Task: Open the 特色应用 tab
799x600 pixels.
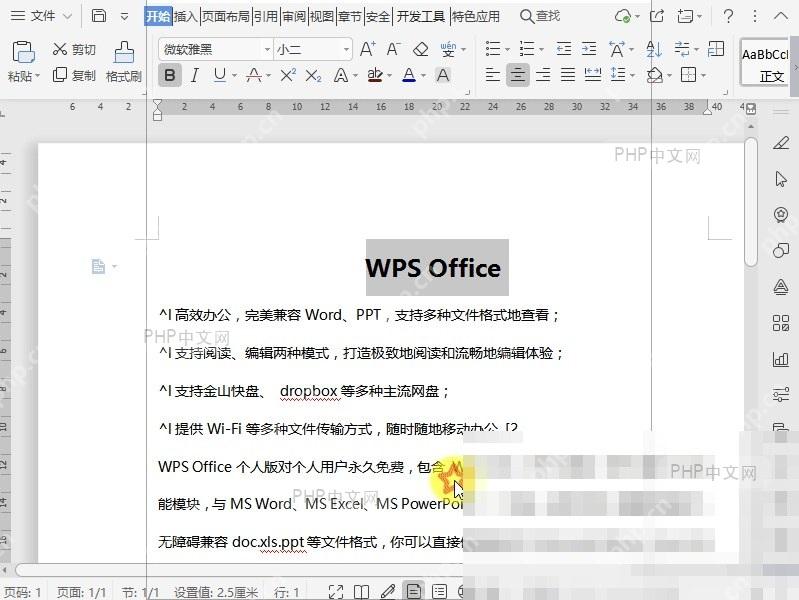Action: tap(476, 16)
